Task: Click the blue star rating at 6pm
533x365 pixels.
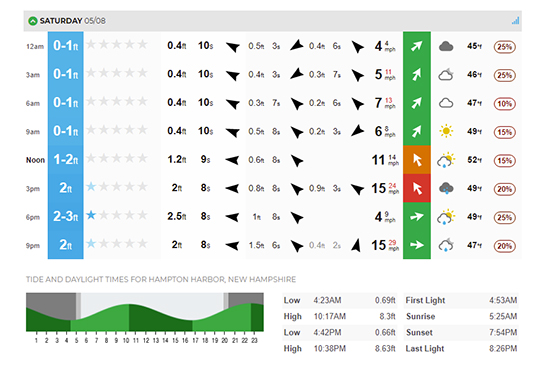Action: coord(91,215)
